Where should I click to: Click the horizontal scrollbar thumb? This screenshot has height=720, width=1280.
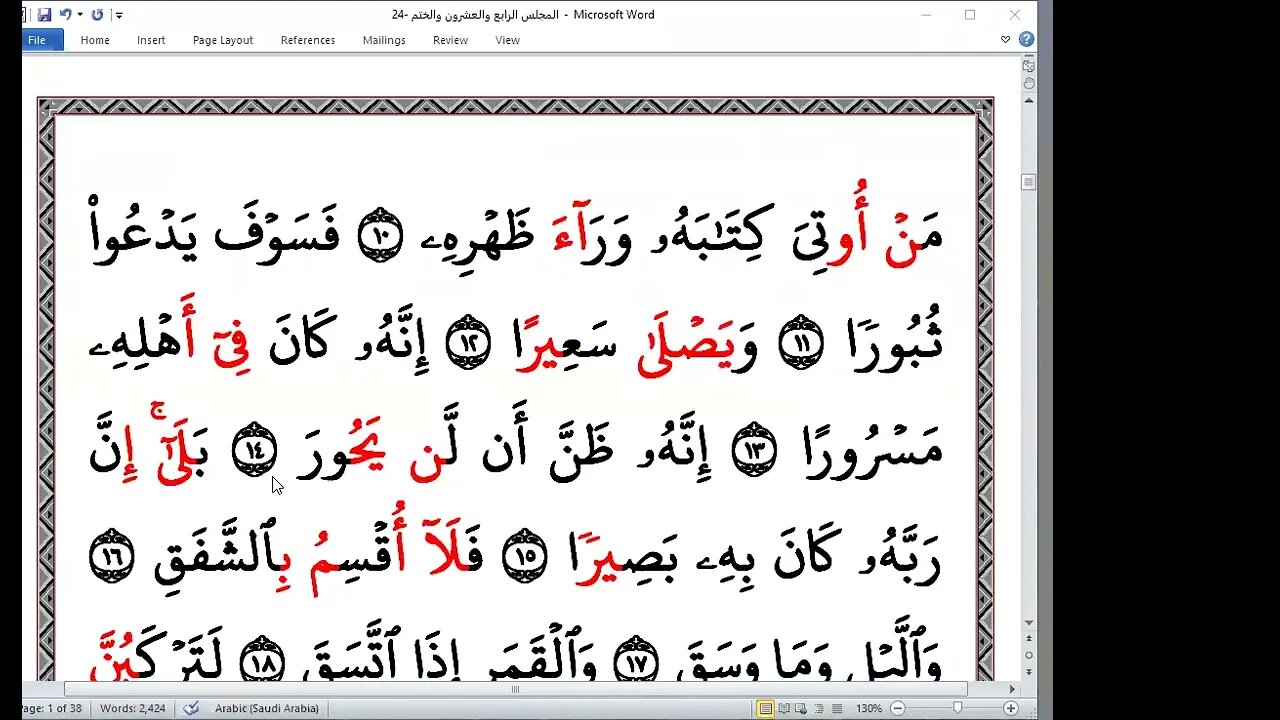pos(516,689)
